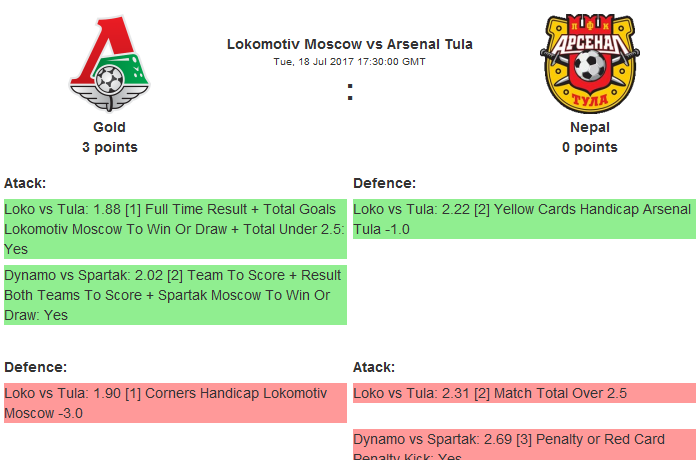700x460 pixels.
Task: Select the 2.22 Yellow Cards Handicap bet
Action: pyautogui.click(x=524, y=219)
